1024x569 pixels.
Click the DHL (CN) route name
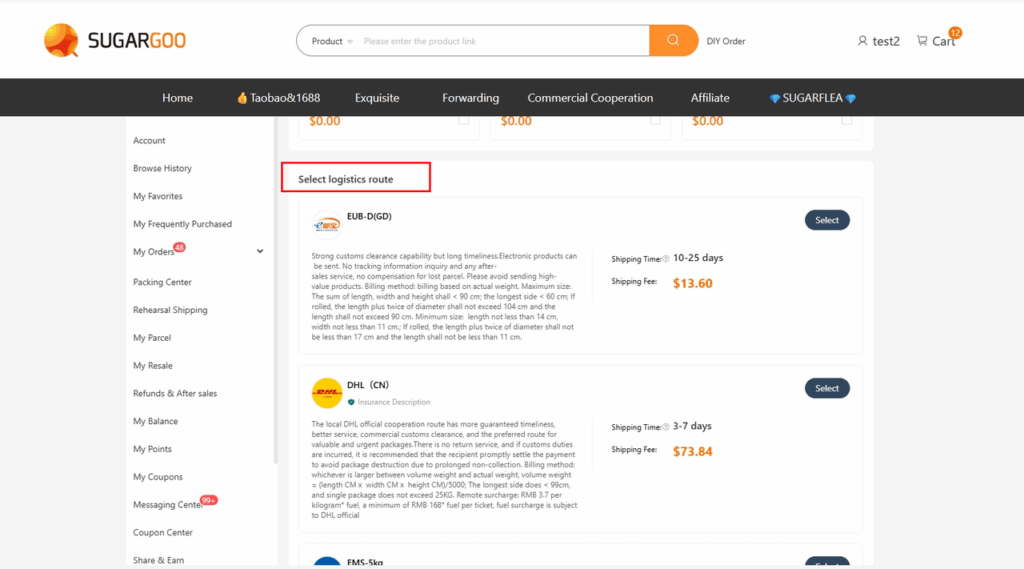pos(368,385)
